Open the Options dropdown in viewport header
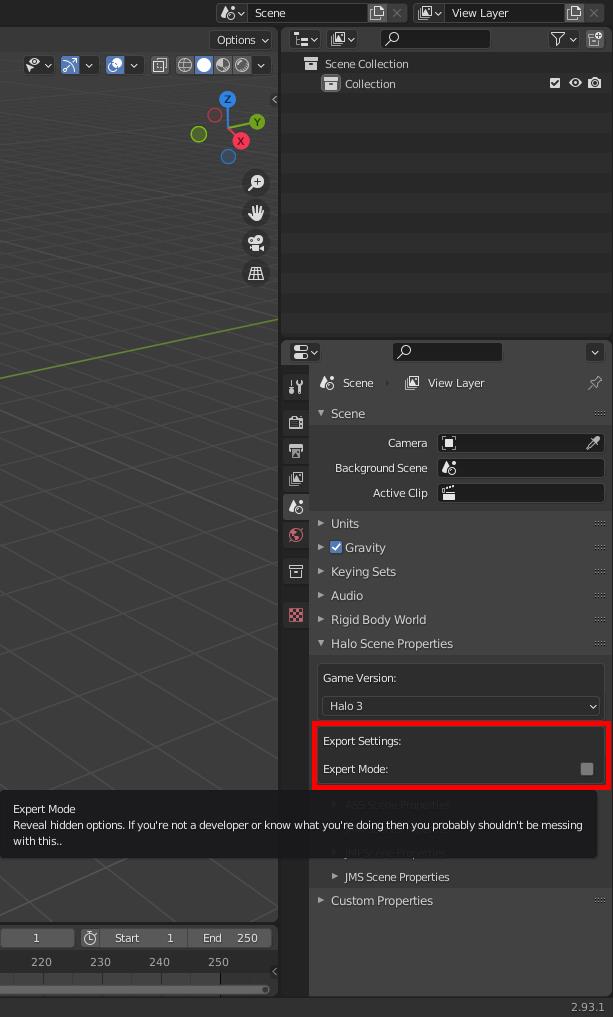The height and width of the screenshot is (1017, 613). point(241,40)
